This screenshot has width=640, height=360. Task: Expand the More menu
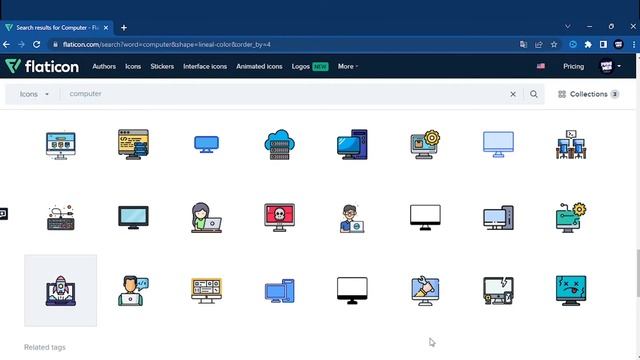tap(348, 66)
